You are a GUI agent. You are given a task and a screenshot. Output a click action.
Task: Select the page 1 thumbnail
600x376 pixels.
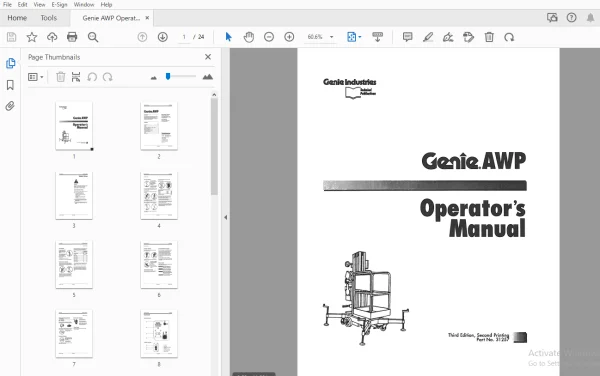74,126
